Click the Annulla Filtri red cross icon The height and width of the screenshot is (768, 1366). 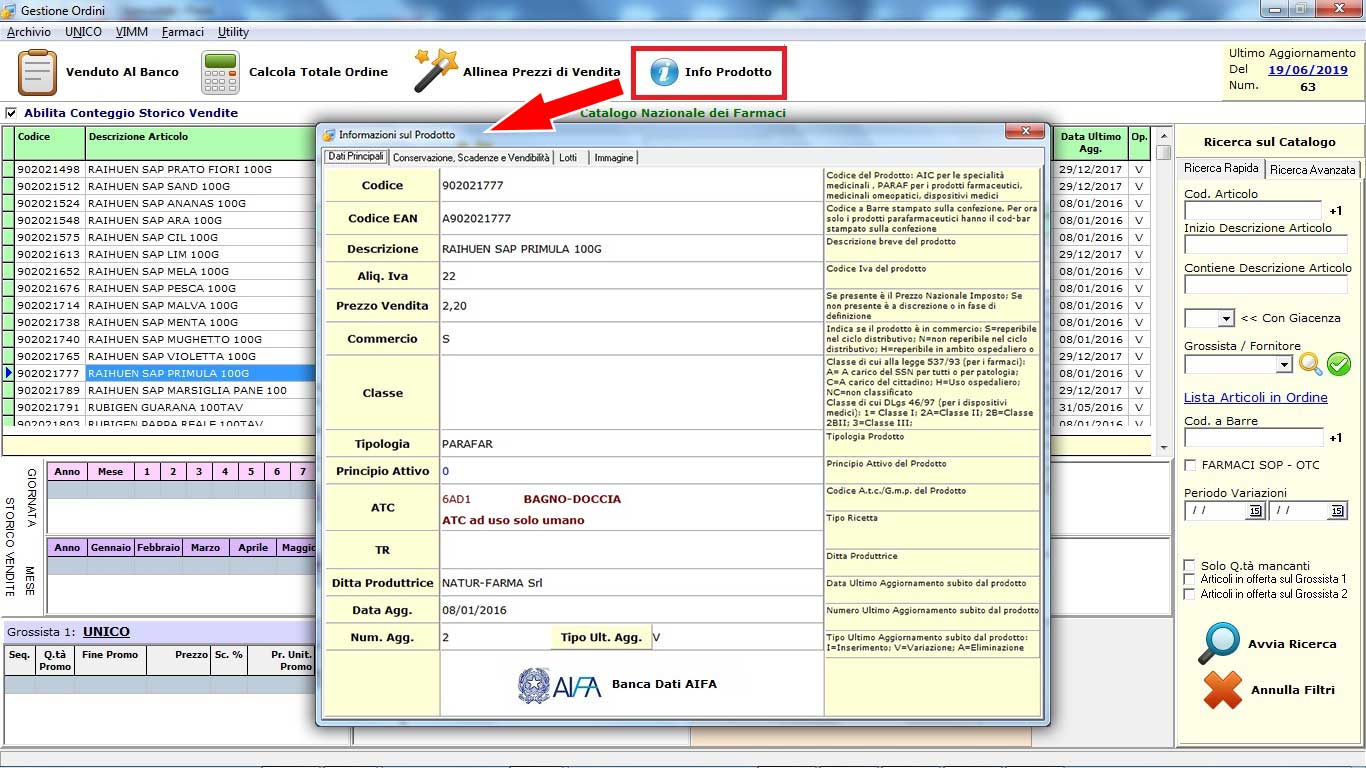[1222, 690]
